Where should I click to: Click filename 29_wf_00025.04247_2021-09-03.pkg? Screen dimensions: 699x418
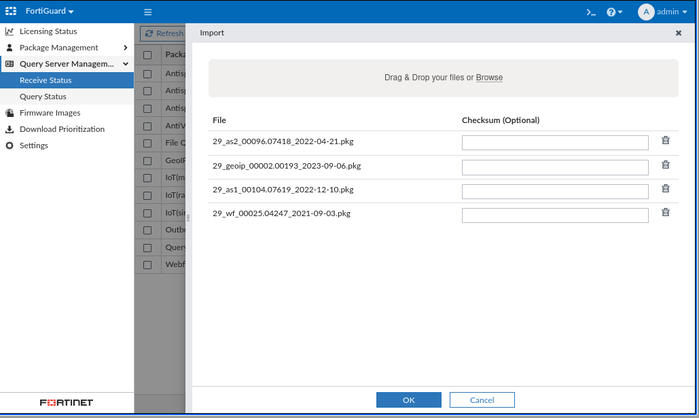281,213
